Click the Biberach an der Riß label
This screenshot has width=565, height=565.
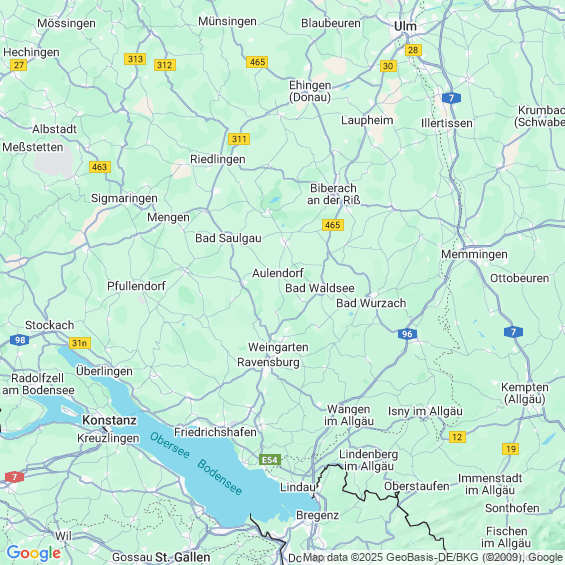pyautogui.click(x=334, y=194)
